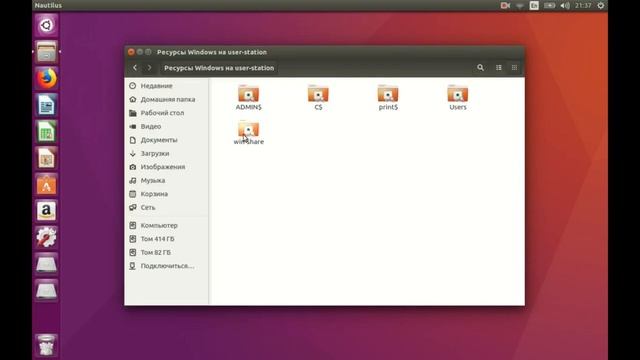Open Видео in the sidebar
Screen dimensions: 640x360
coord(167,127)
